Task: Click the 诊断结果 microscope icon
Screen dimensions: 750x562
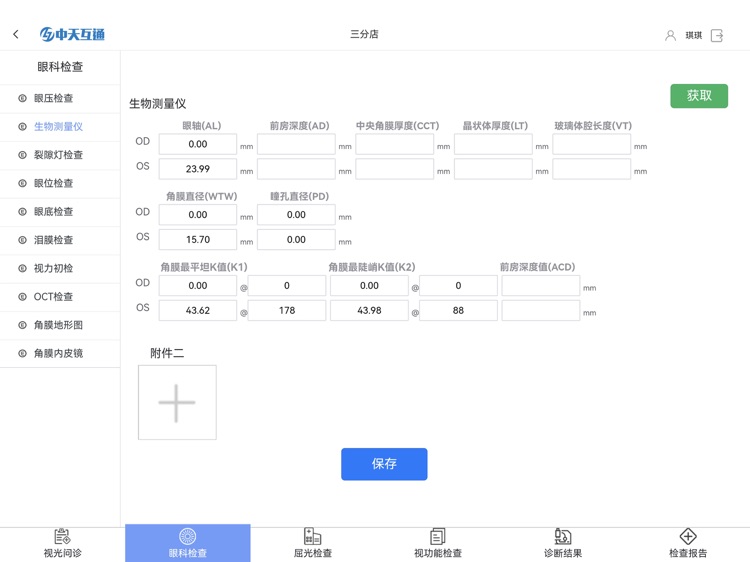Action: click(x=562, y=537)
